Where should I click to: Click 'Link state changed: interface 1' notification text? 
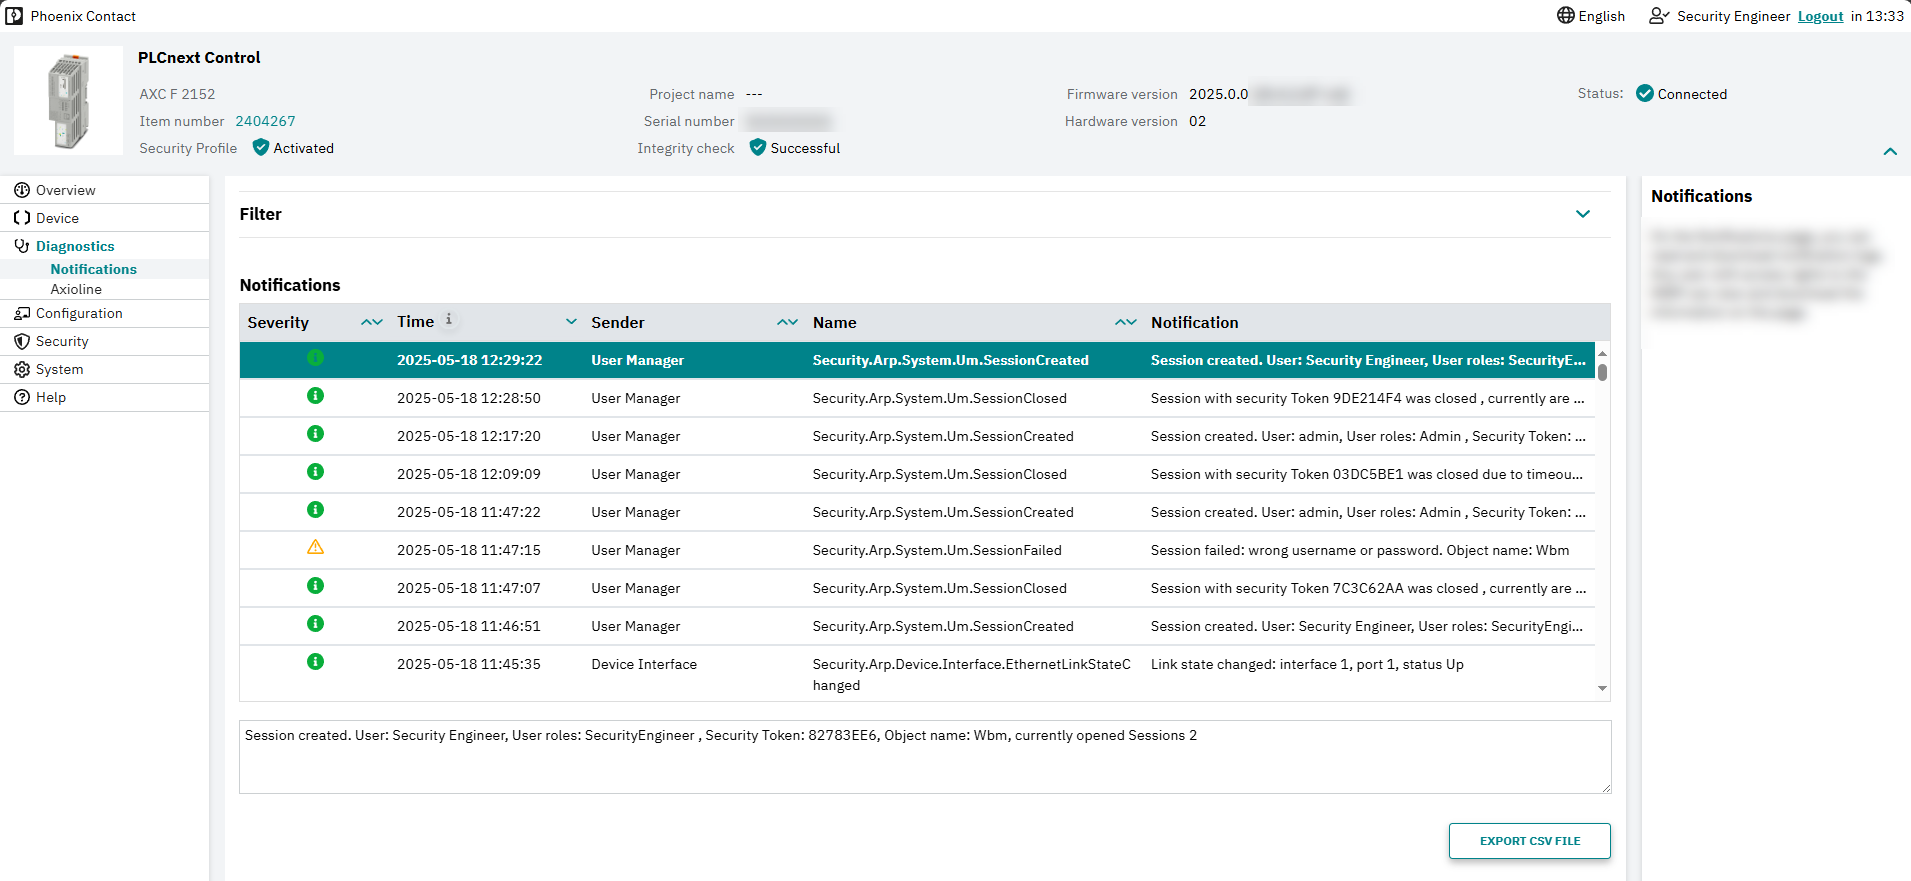(x=1307, y=664)
